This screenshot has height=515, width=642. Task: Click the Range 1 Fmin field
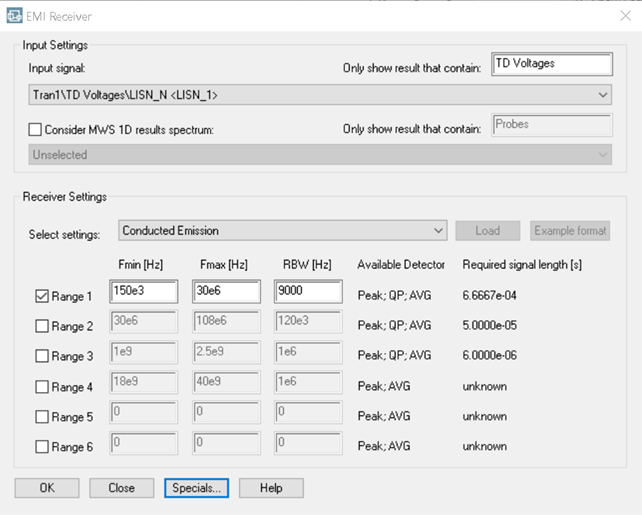(x=143, y=292)
